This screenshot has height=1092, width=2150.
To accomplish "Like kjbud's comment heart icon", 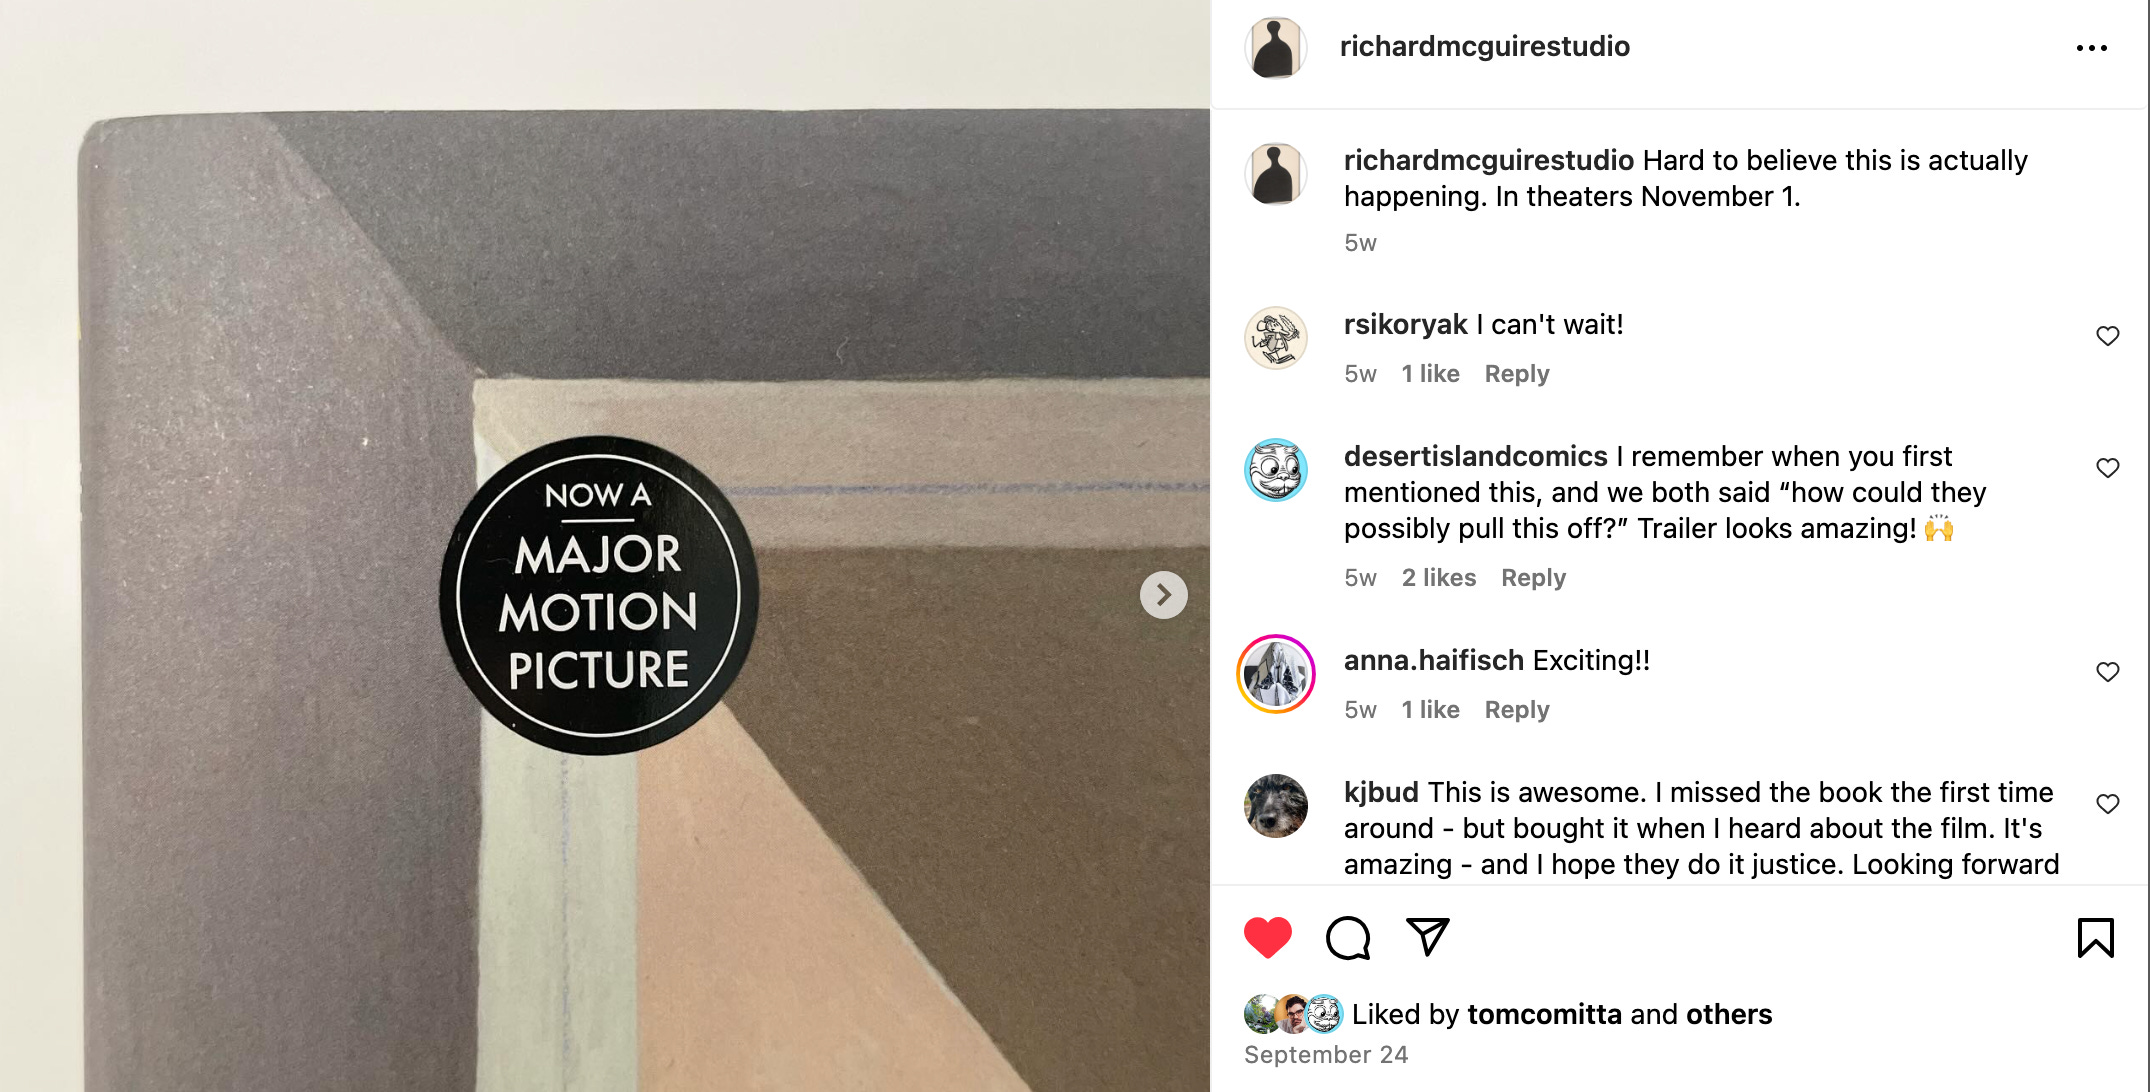I will pos(2108,804).
